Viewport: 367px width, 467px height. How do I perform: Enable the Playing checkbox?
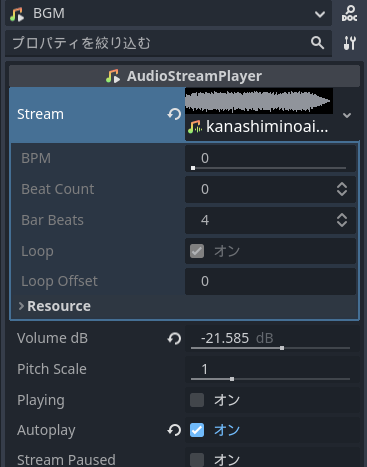tap(197, 400)
